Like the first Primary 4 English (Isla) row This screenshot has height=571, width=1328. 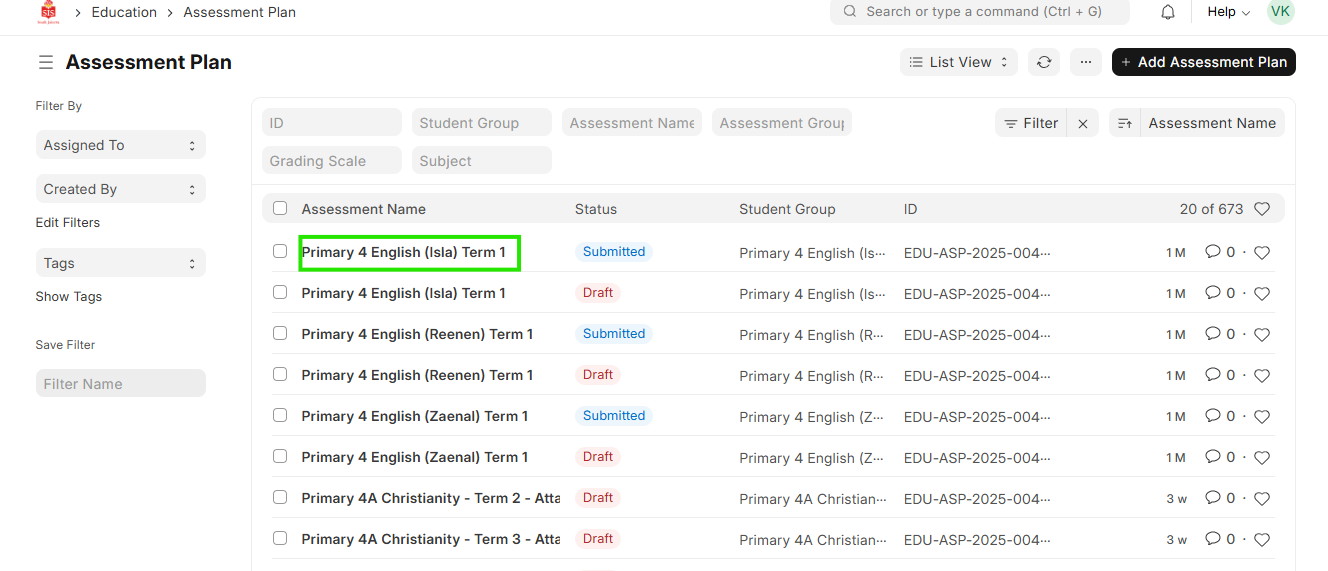coord(1262,253)
